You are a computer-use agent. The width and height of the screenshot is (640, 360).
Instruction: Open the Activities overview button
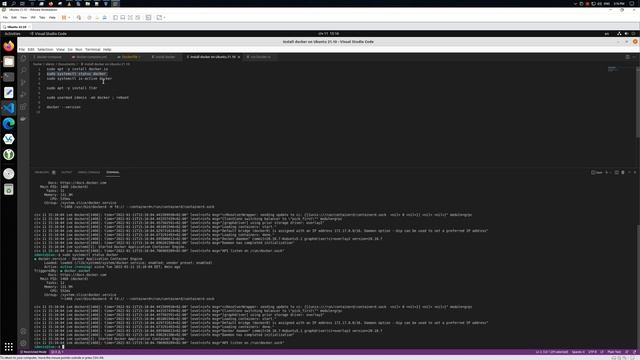point(12,33)
